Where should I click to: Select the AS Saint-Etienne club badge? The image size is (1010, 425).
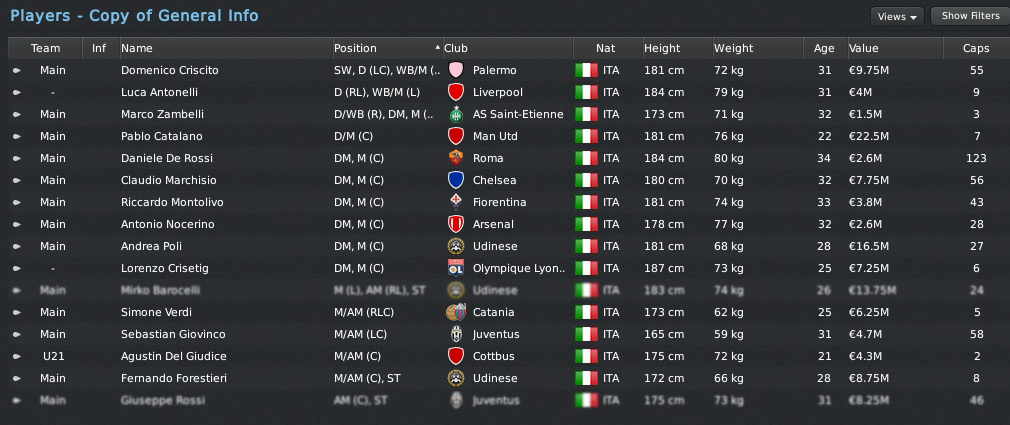click(x=456, y=115)
